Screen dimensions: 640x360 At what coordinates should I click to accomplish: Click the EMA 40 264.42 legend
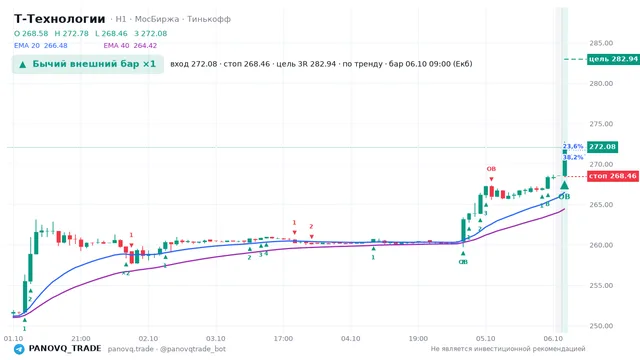click(x=130, y=46)
